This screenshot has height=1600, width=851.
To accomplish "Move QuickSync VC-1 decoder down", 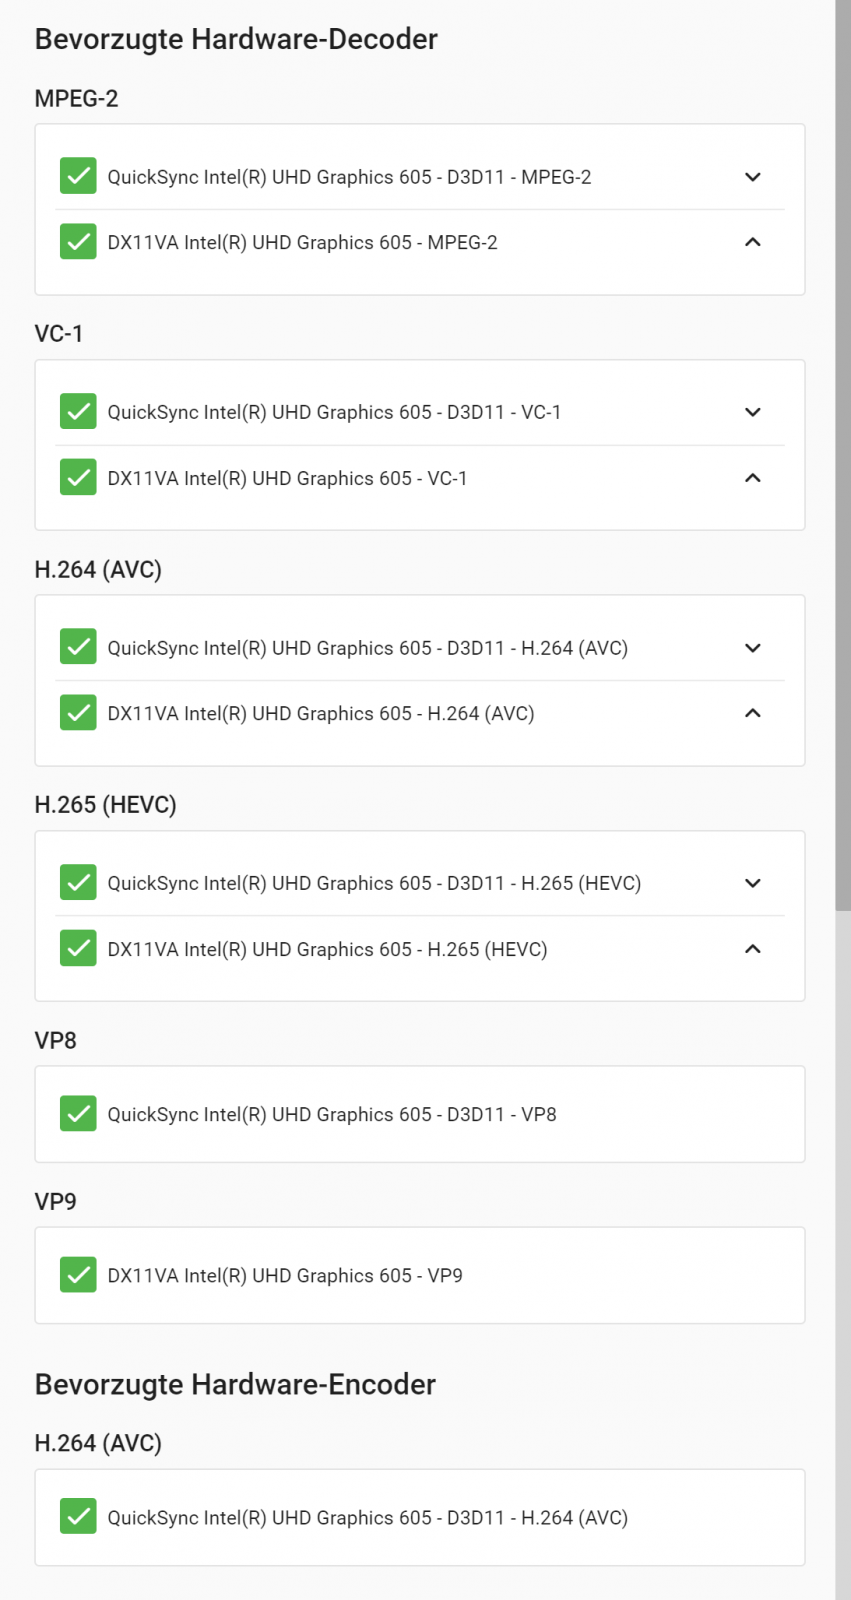I will (x=753, y=412).
